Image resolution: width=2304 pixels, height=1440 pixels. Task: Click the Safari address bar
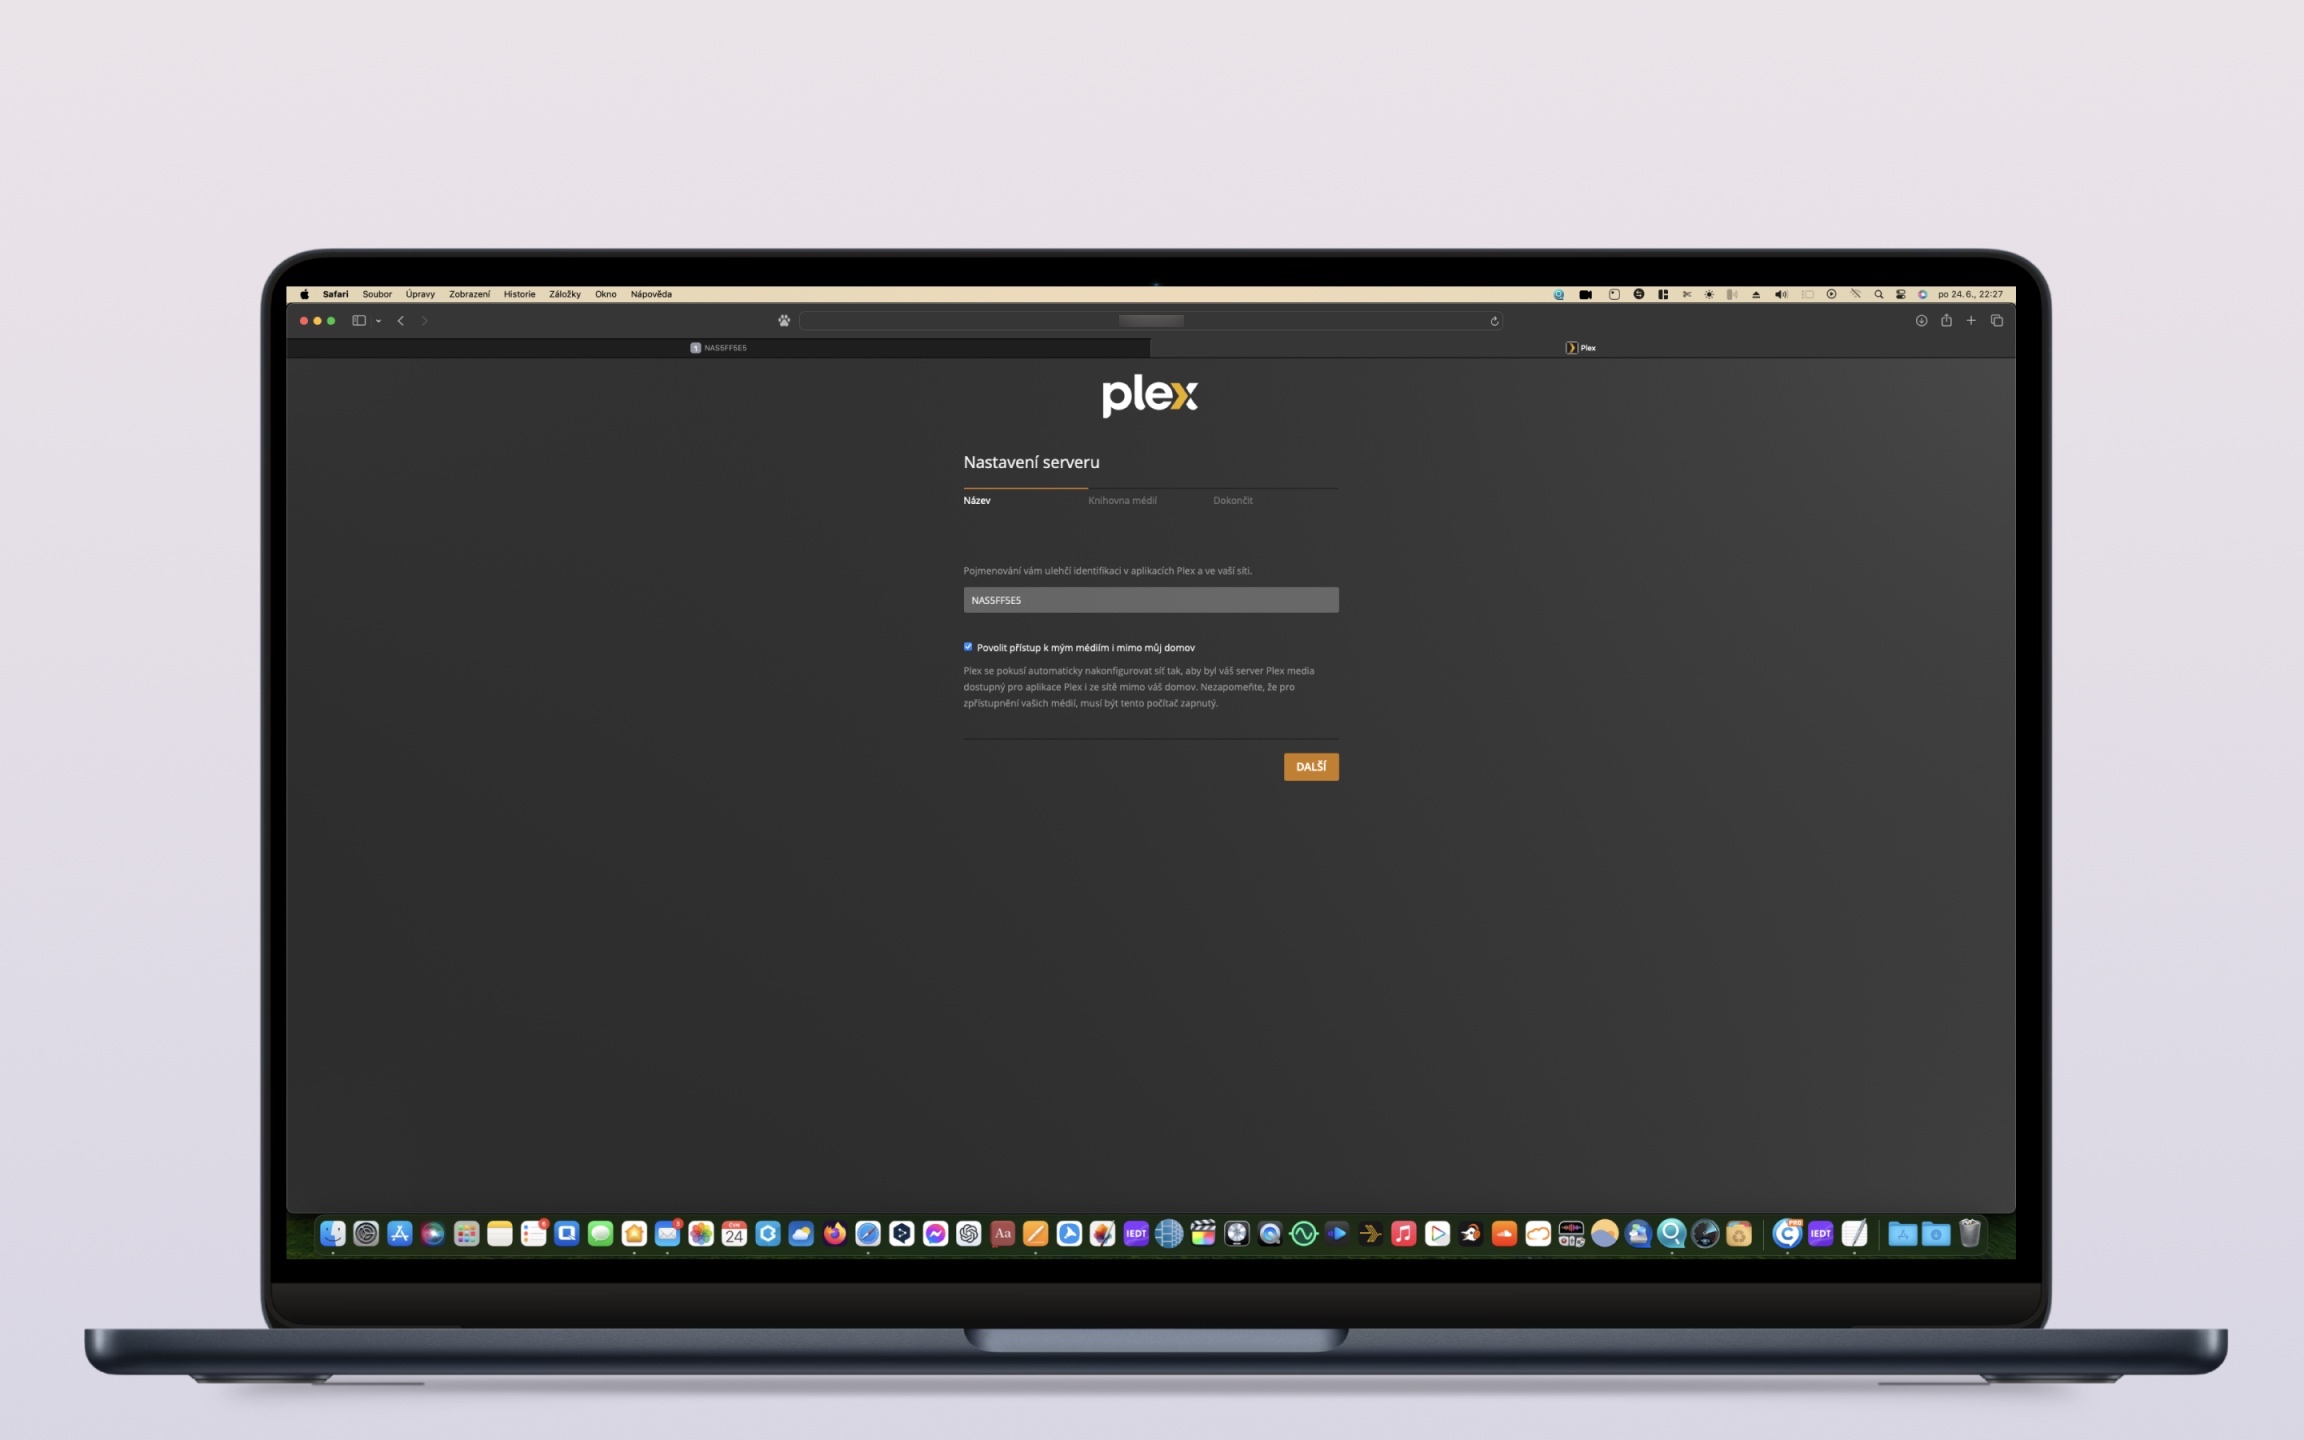1150,321
